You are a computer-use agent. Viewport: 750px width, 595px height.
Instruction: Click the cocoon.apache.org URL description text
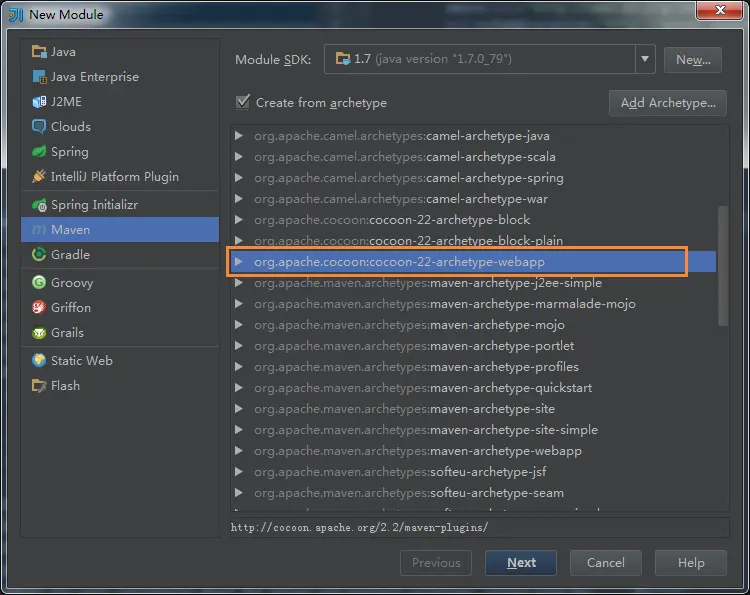pyautogui.click(x=359, y=528)
